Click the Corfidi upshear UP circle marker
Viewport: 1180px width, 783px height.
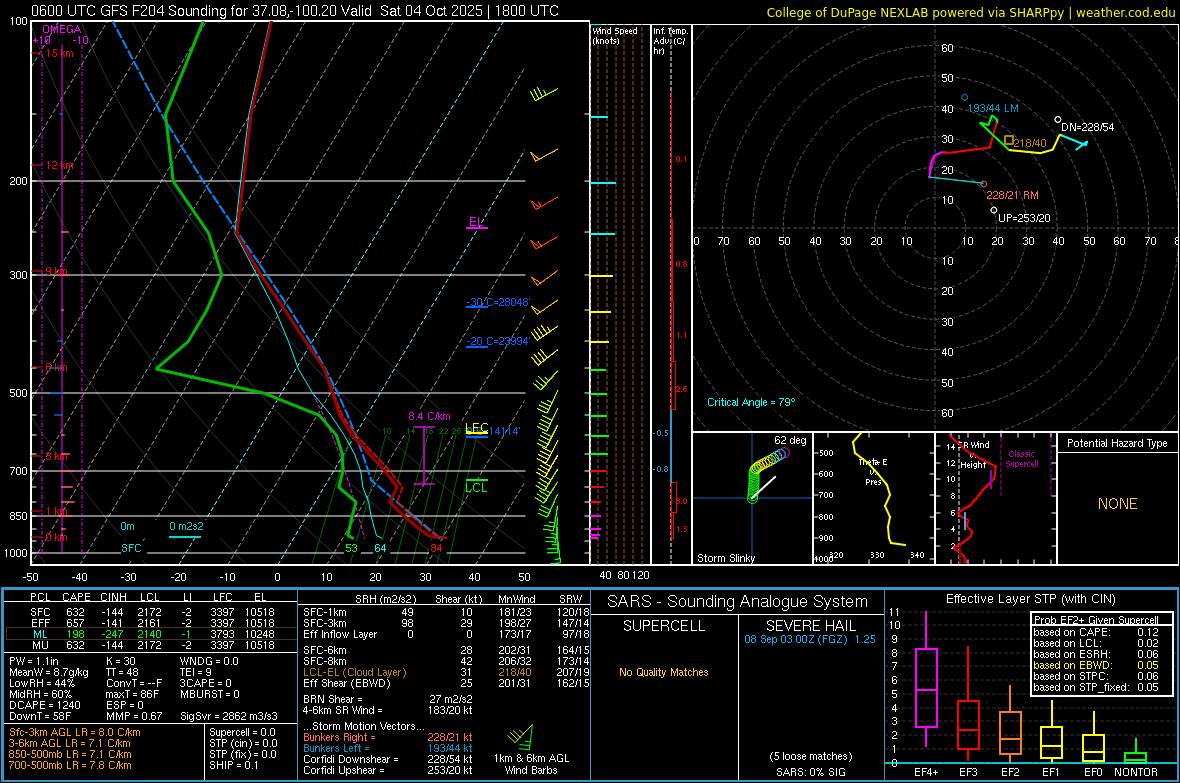pos(994,211)
